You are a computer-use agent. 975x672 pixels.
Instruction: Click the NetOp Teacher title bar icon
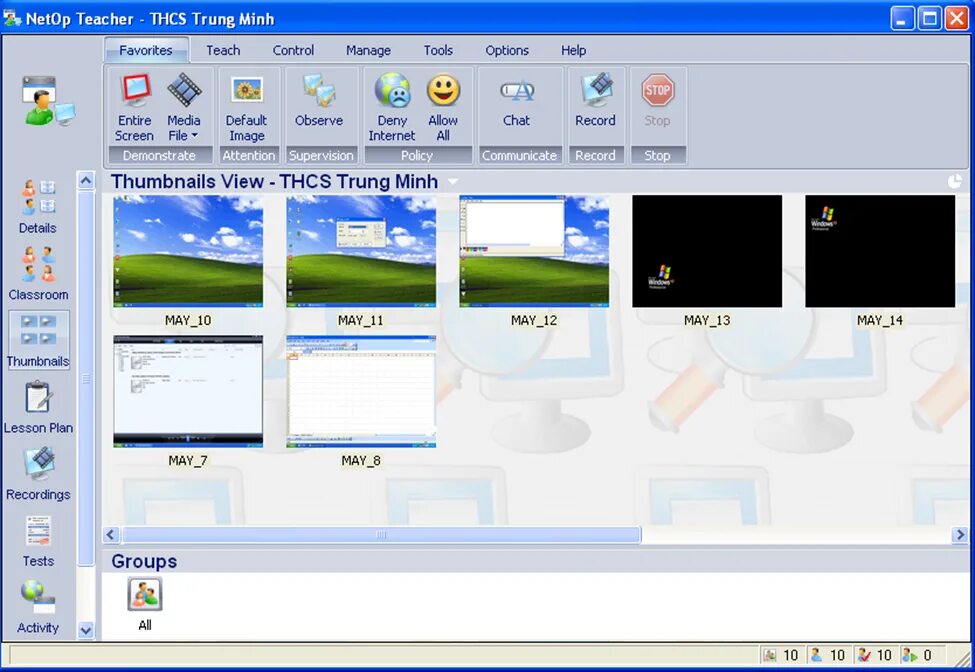(12, 19)
